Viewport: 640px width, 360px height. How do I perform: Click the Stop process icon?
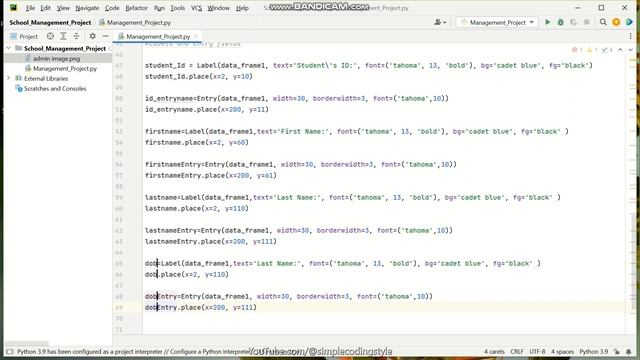(587, 22)
